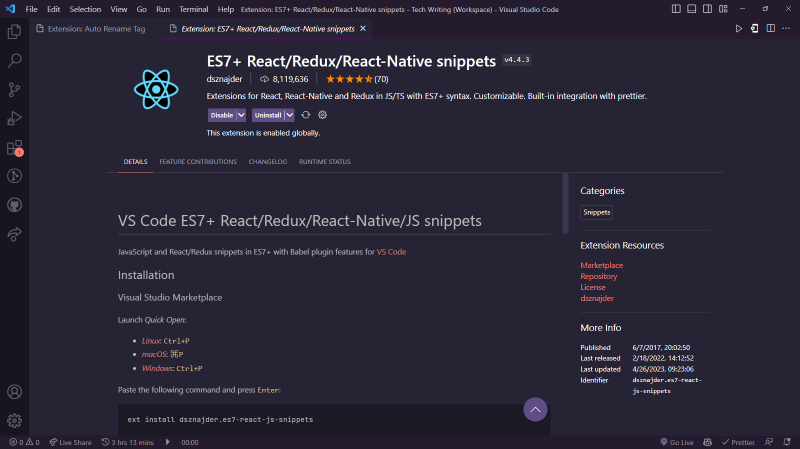
Task: Click the Disable button
Action: tap(222, 115)
